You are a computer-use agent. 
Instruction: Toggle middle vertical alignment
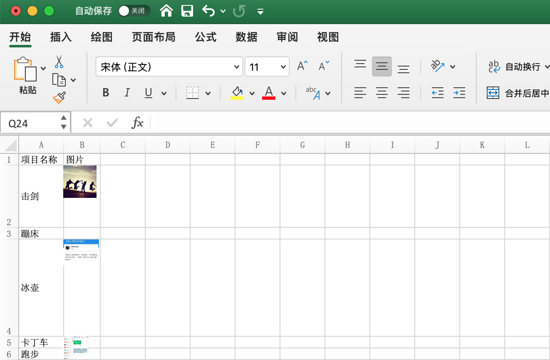point(382,66)
